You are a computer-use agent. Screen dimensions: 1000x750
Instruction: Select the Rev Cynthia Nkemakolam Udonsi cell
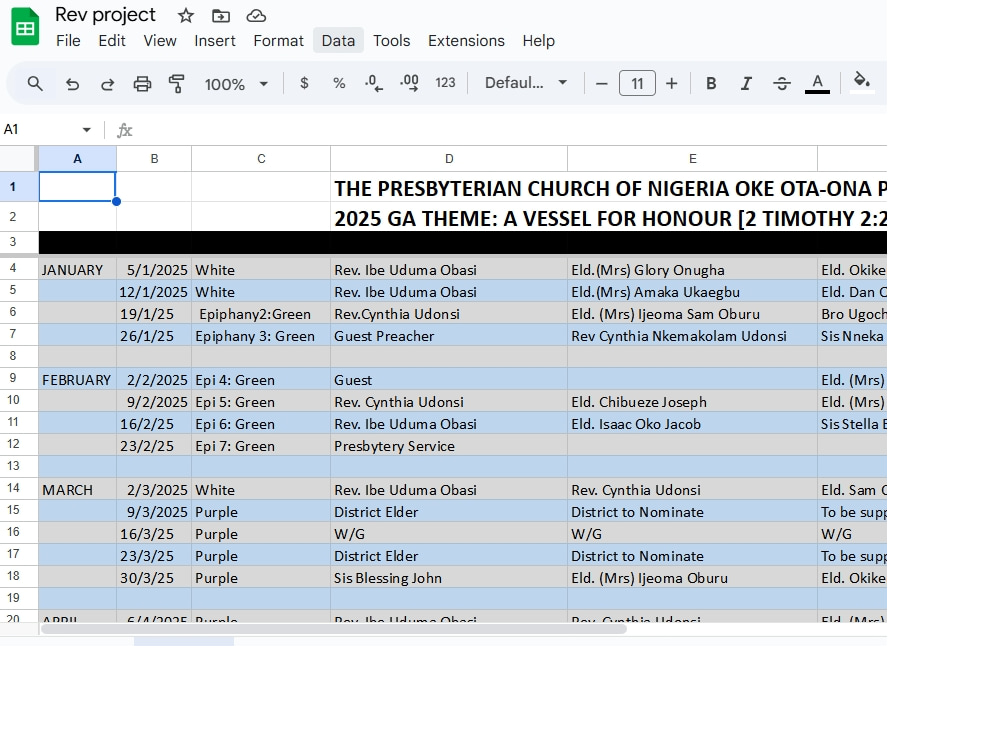point(692,335)
